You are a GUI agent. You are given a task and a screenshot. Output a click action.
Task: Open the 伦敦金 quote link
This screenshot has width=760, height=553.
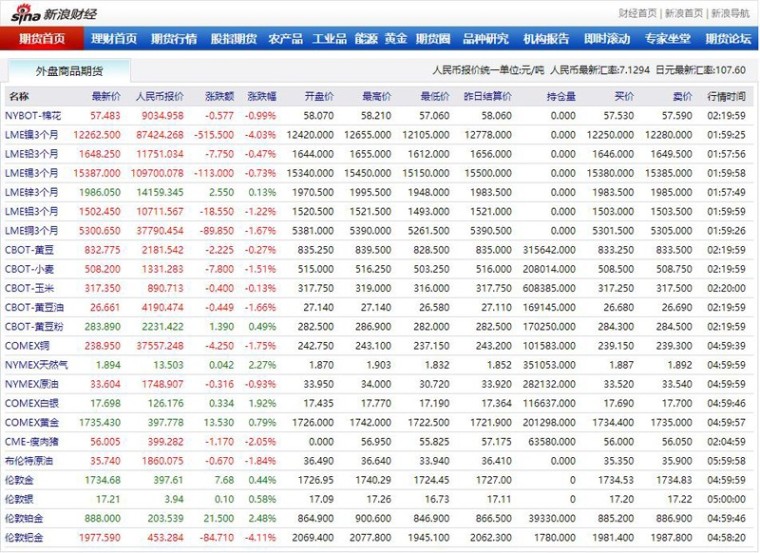pos(19,480)
